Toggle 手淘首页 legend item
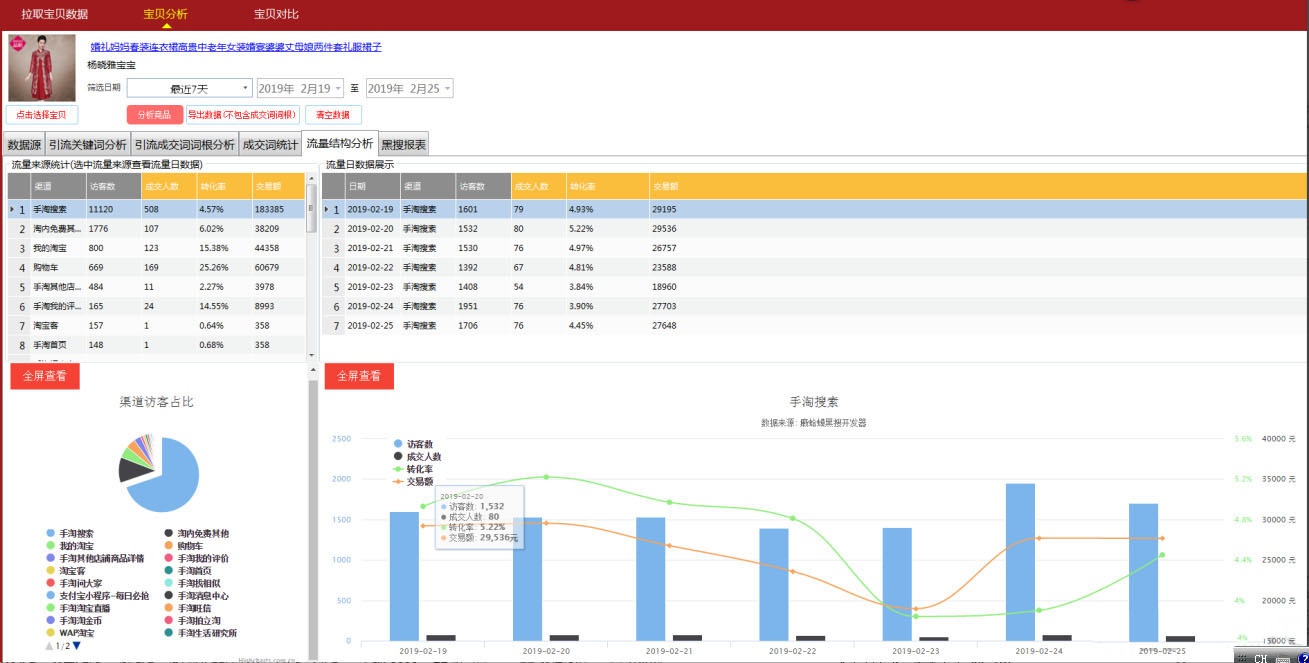This screenshot has width=1309, height=663. [x=188, y=571]
